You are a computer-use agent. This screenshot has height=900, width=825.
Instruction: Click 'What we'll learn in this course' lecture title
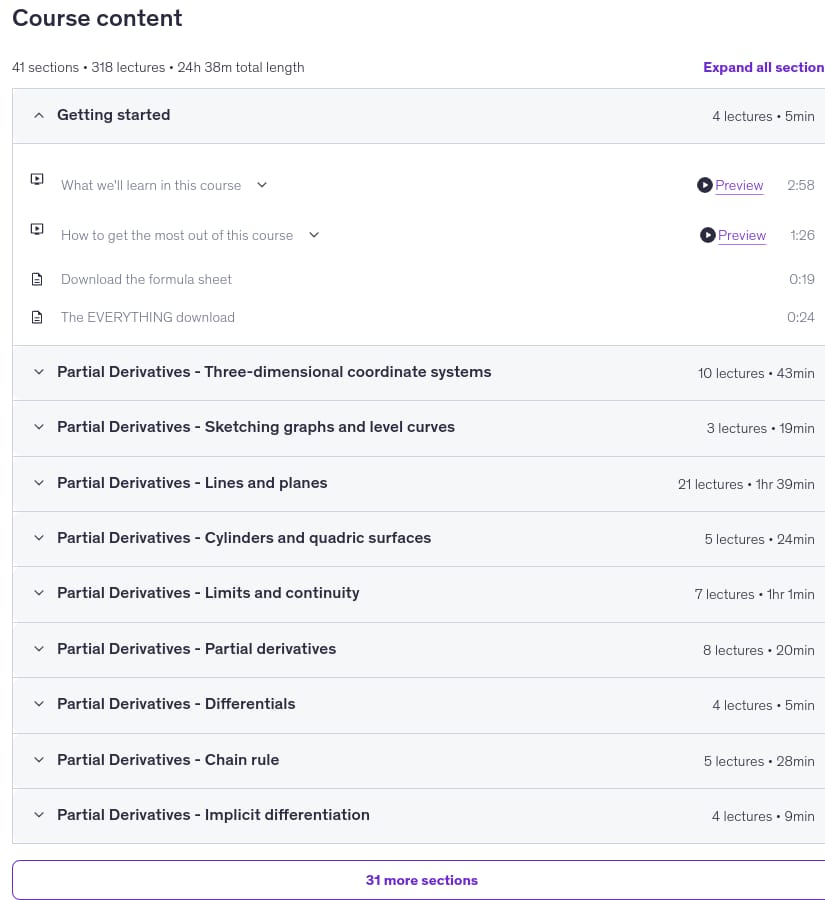click(151, 185)
